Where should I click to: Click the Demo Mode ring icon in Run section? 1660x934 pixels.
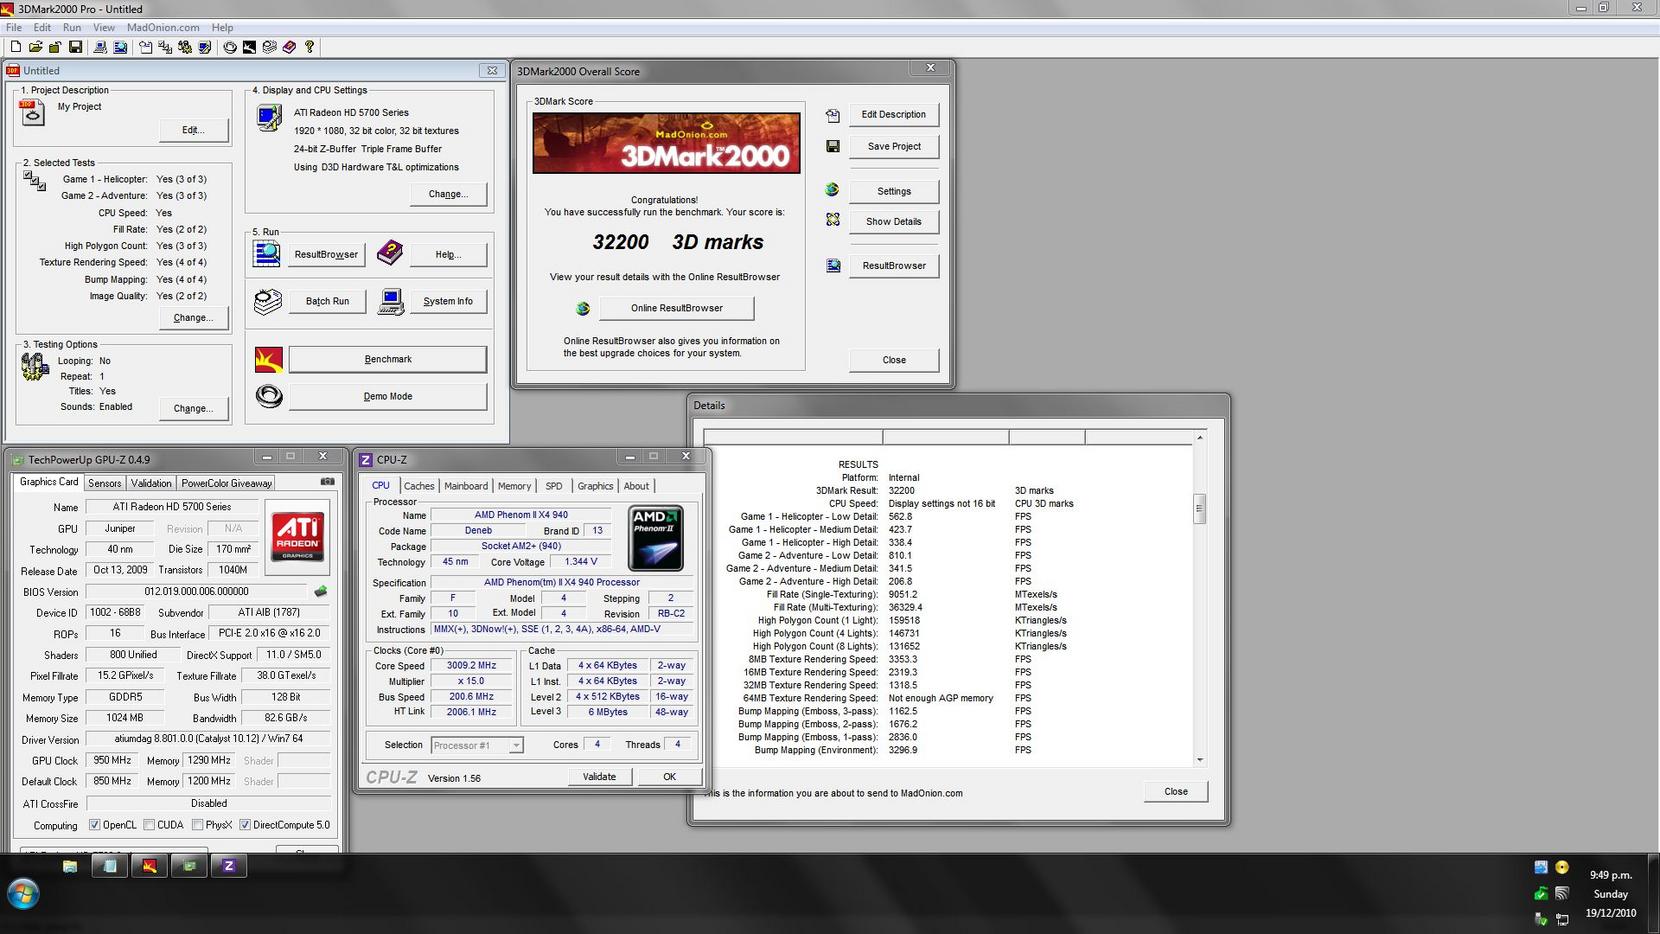click(269, 396)
